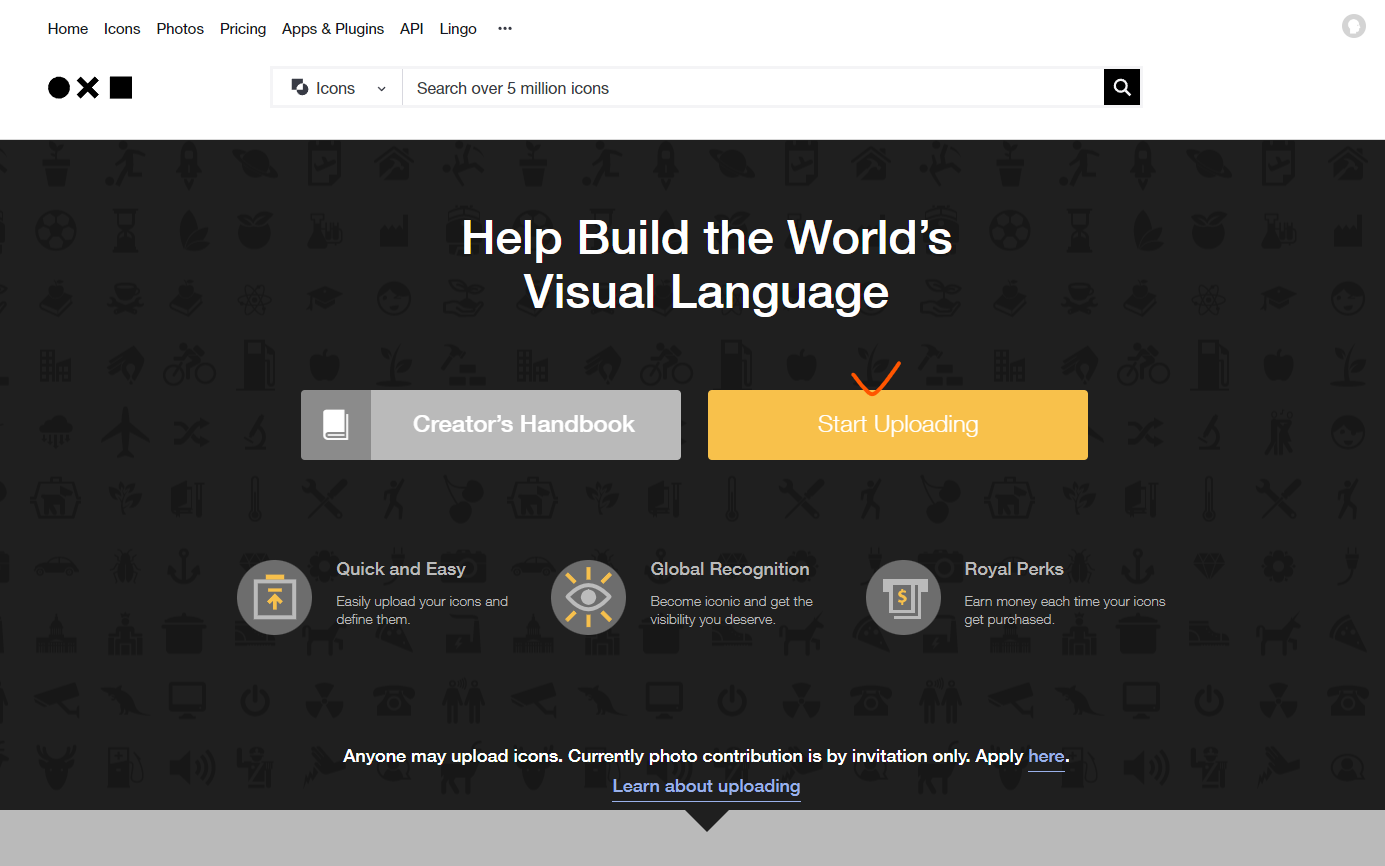Open the Pricing page
Screen dimensions: 1385x866
[243, 29]
